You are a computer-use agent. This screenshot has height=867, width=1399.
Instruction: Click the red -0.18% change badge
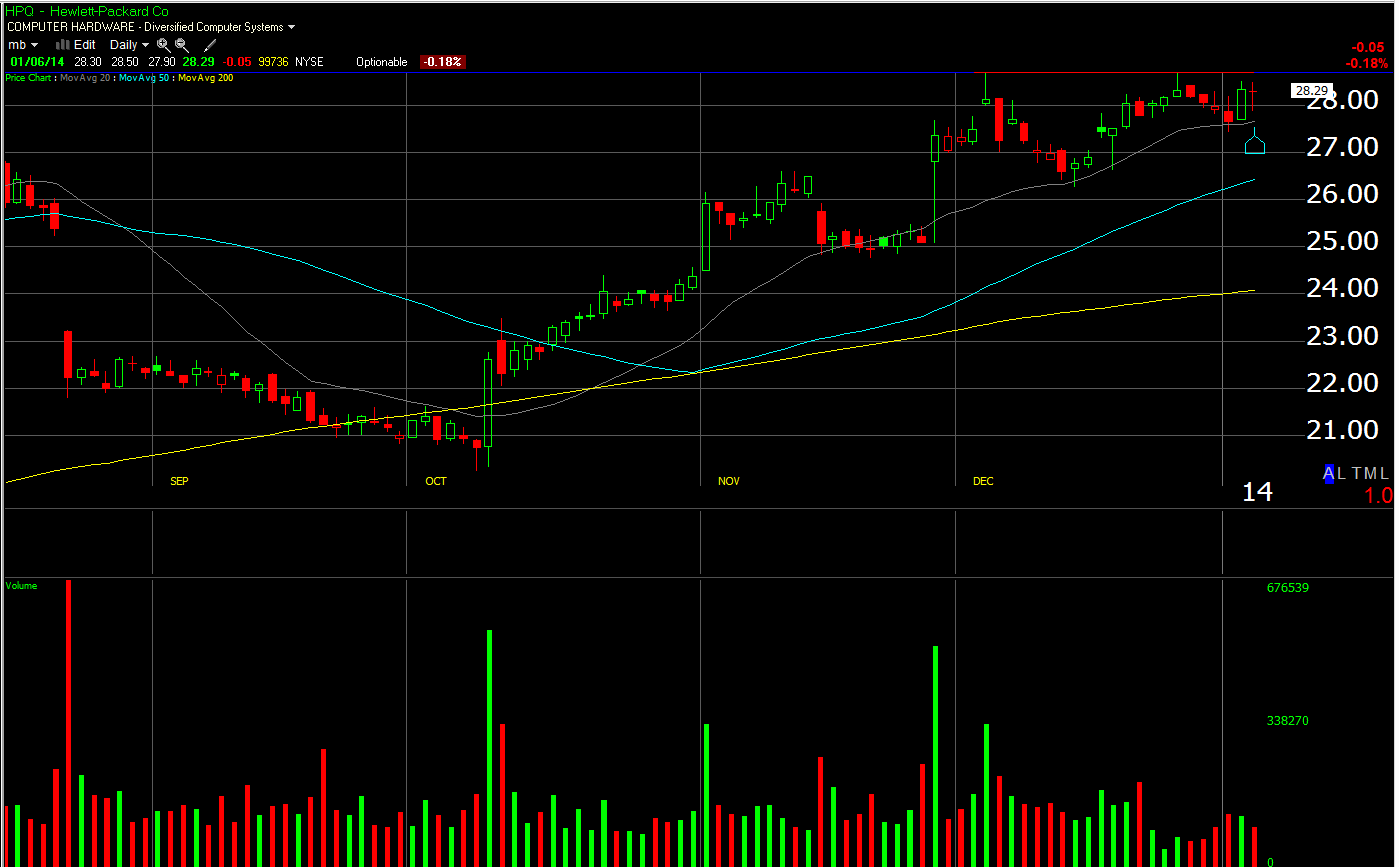442,62
